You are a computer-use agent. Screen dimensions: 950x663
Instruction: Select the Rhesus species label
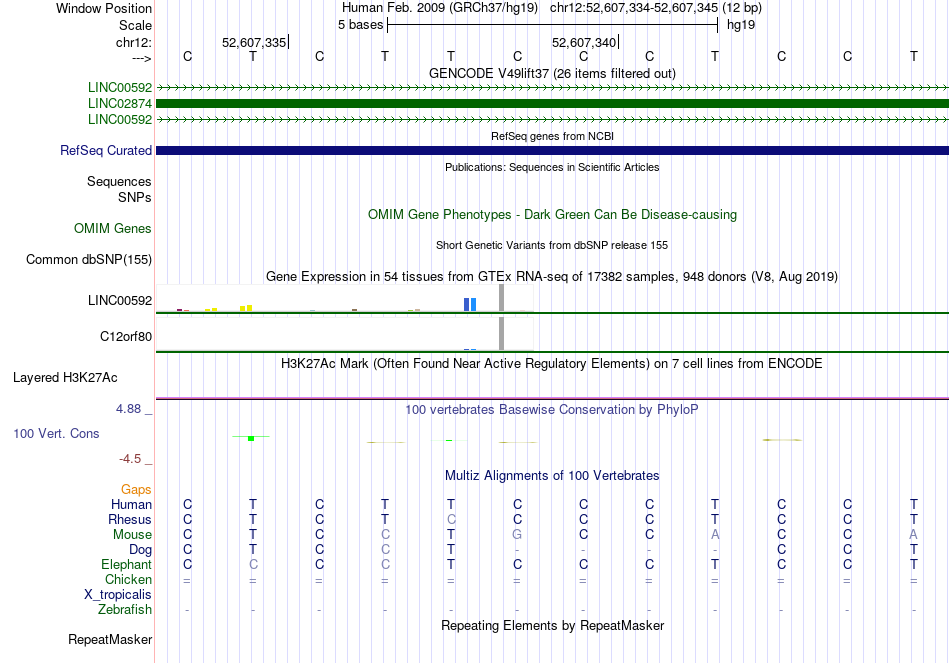click(x=130, y=519)
